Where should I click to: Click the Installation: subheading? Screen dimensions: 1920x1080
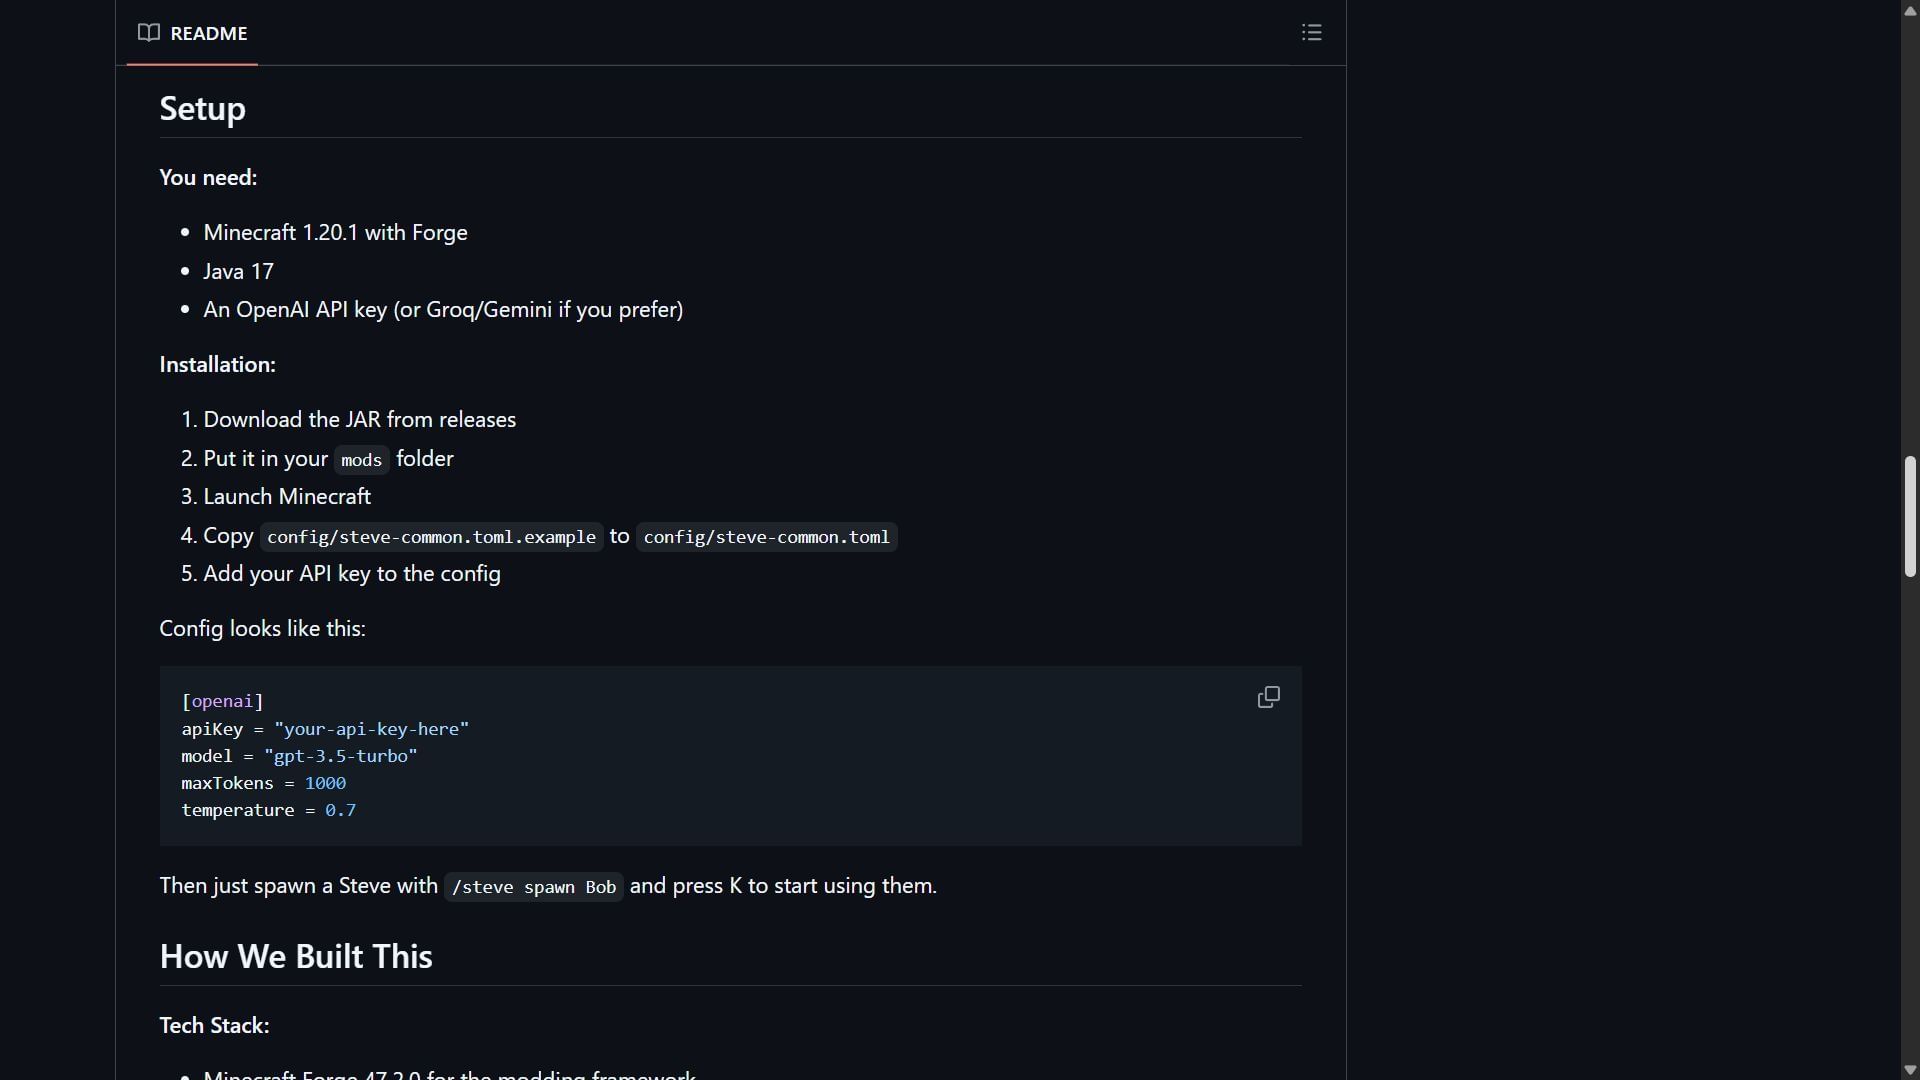(216, 364)
